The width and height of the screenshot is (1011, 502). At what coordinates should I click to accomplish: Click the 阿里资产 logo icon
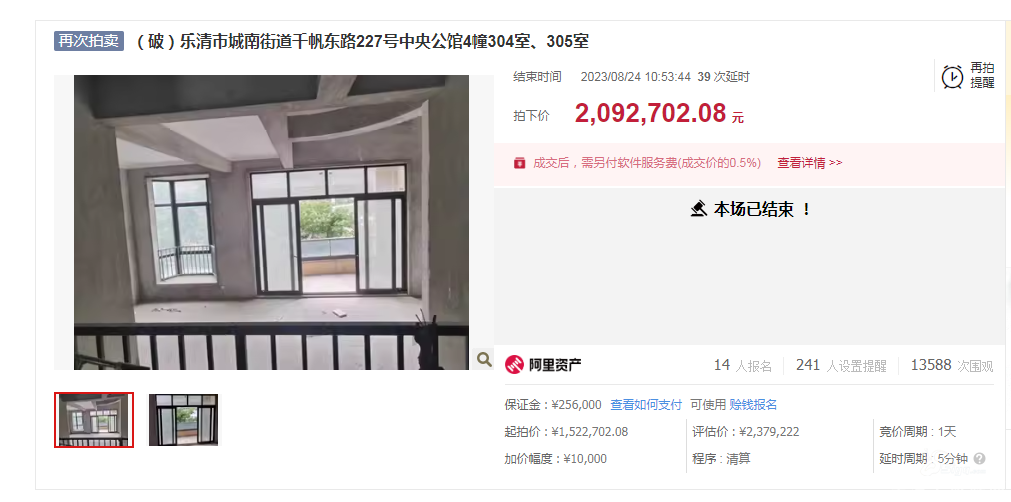click(513, 365)
